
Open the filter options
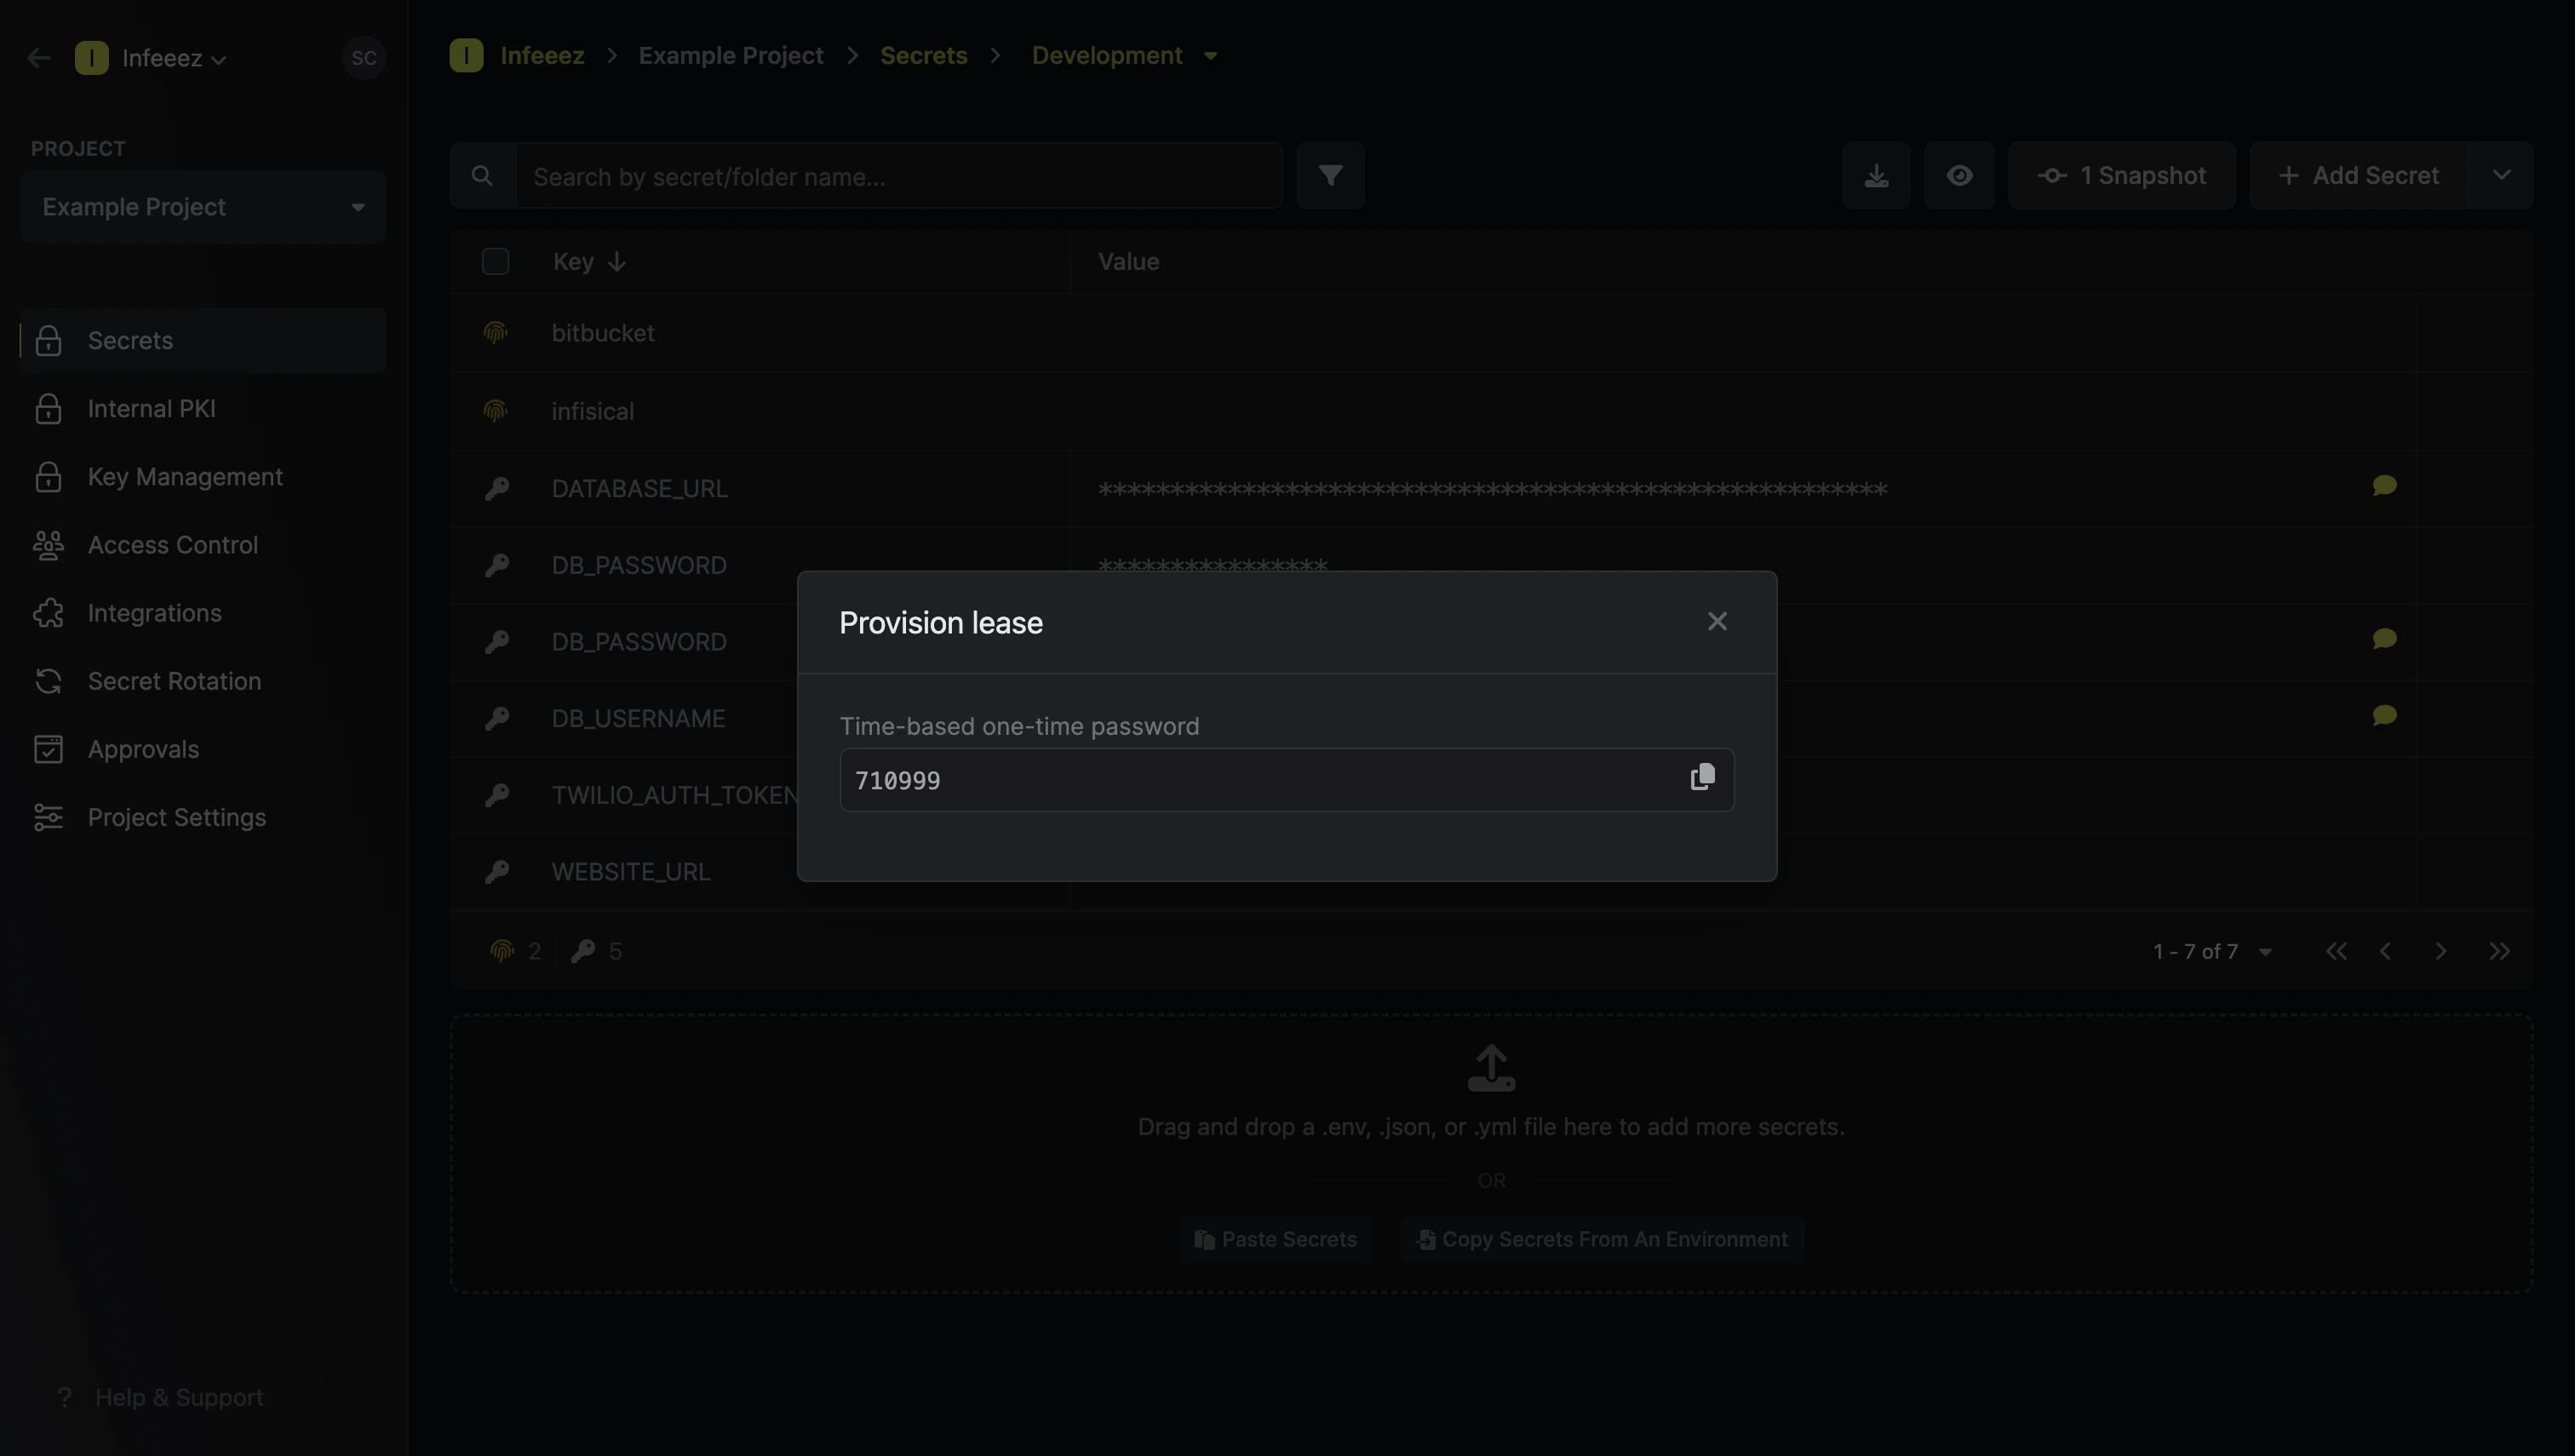pyautogui.click(x=1330, y=176)
